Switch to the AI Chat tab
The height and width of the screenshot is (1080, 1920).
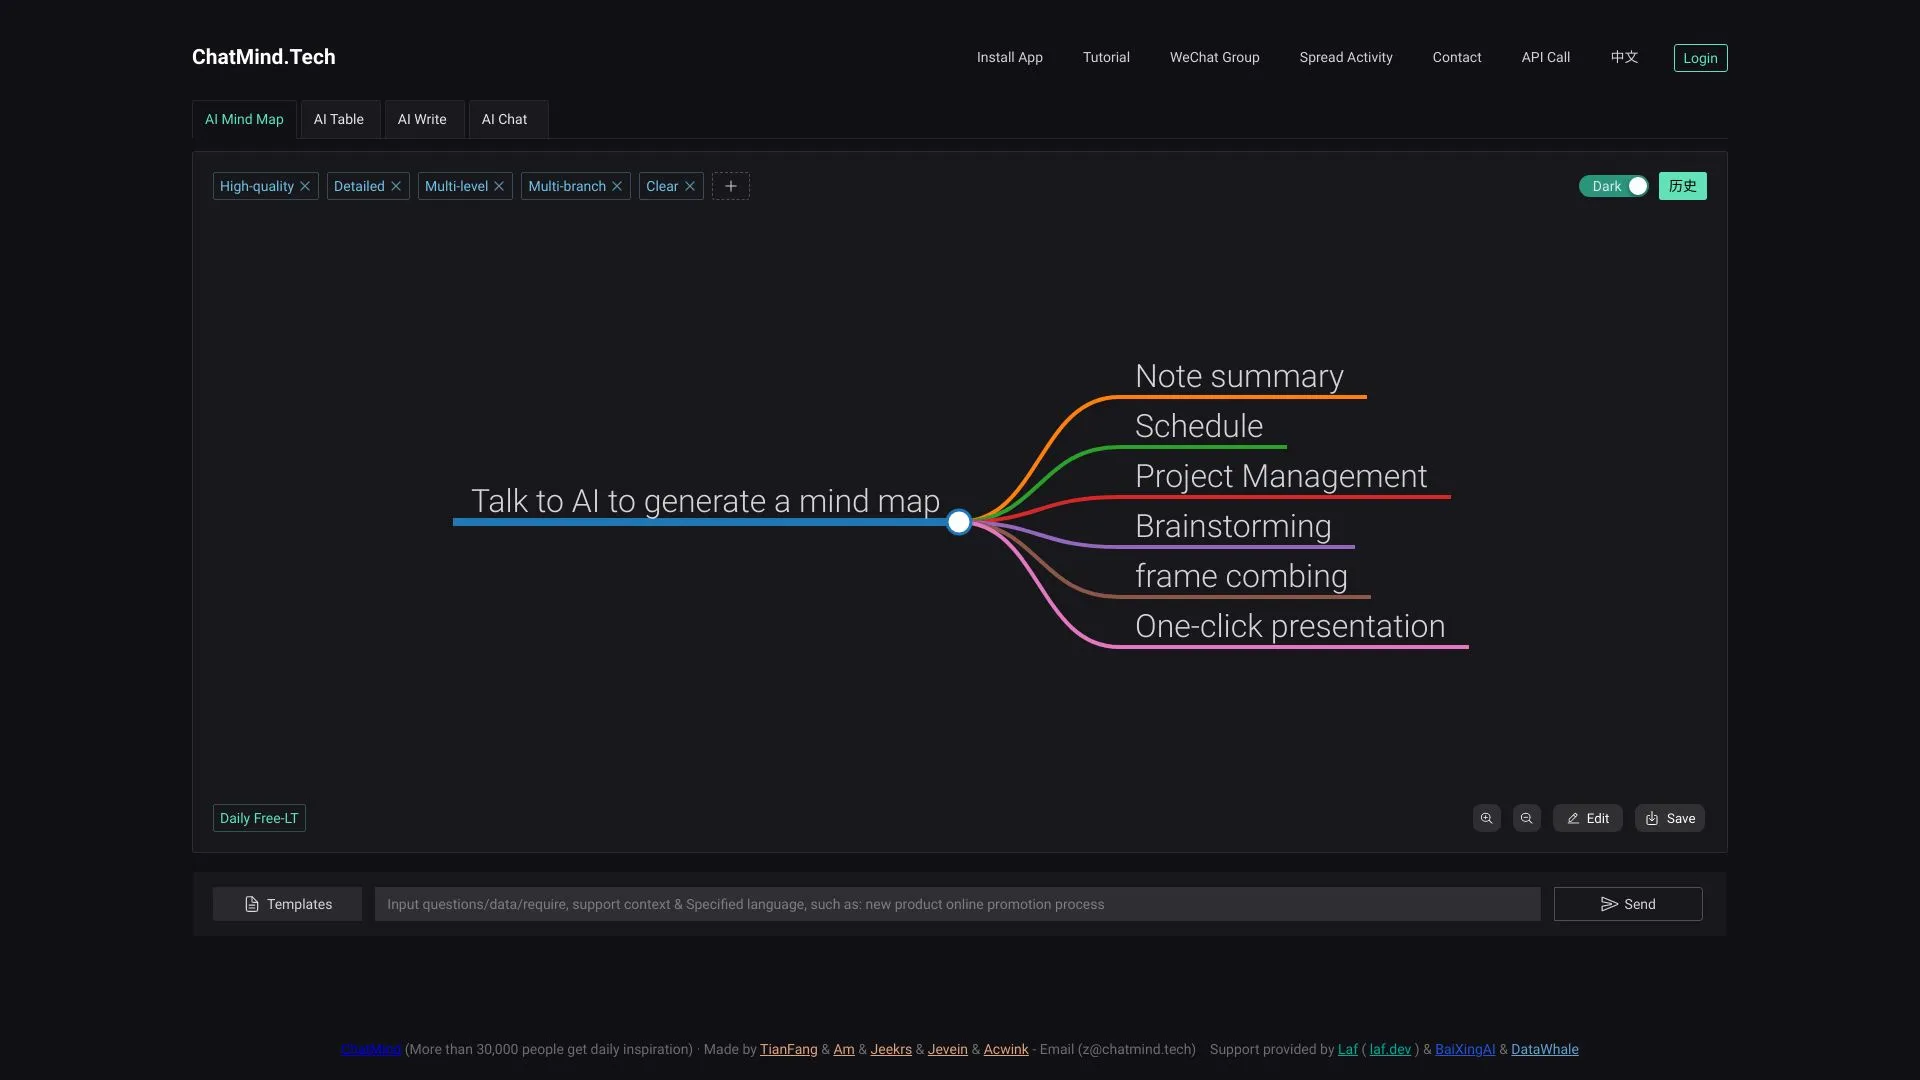[504, 119]
